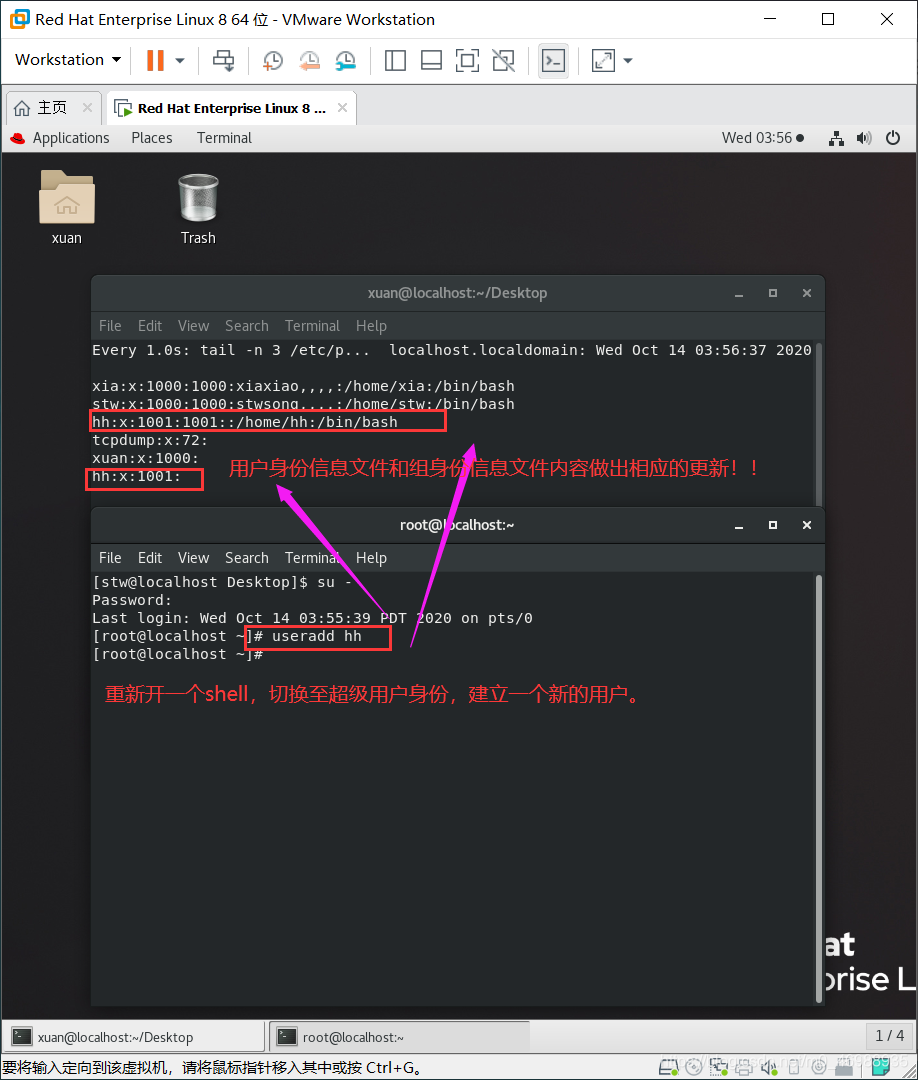918x1080 pixels.
Task: Take a snapshot of this virtual machine
Action: point(273,61)
